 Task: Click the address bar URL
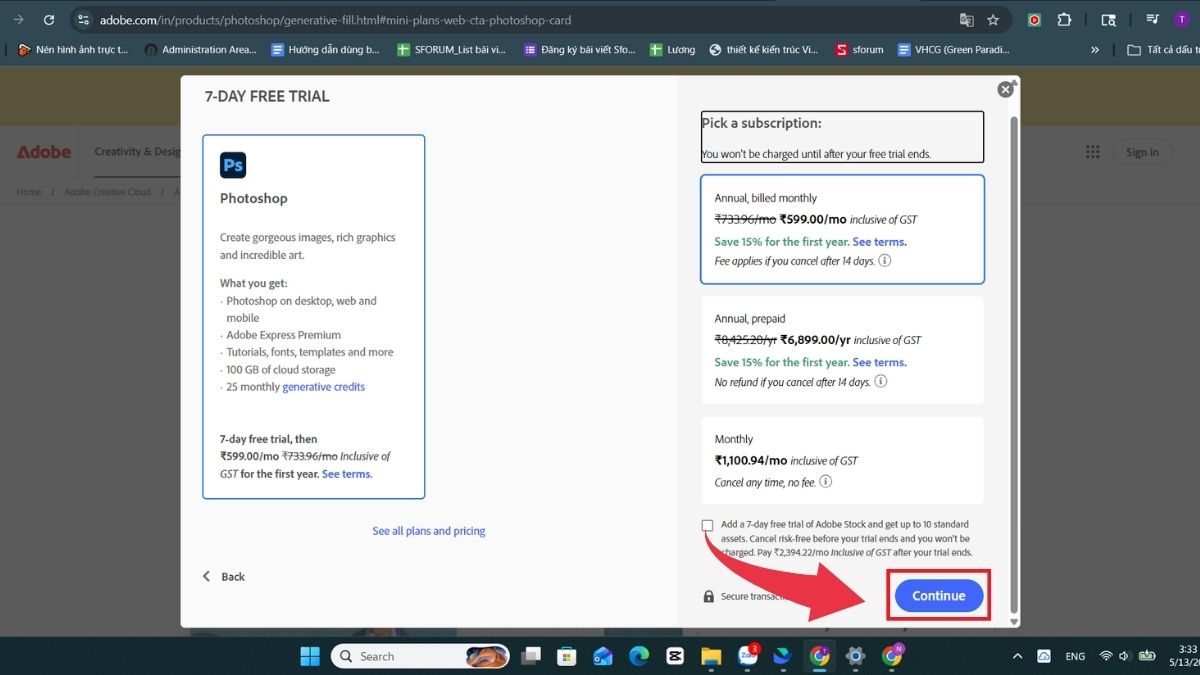[x=335, y=20]
